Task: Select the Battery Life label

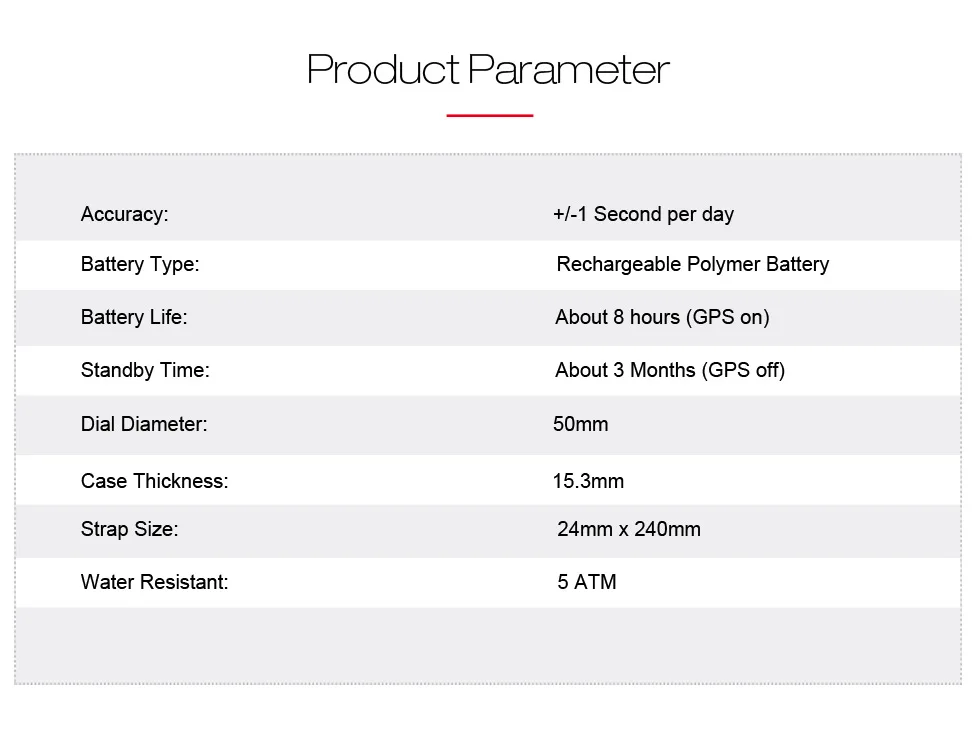Action: click(x=134, y=317)
